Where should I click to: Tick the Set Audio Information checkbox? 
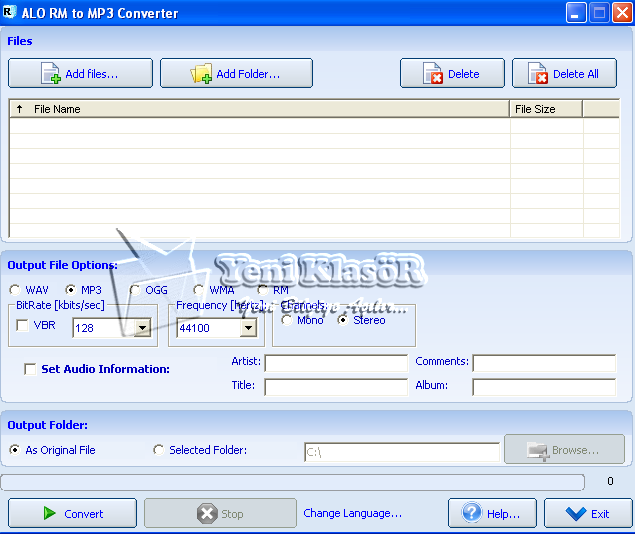click(30, 369)
